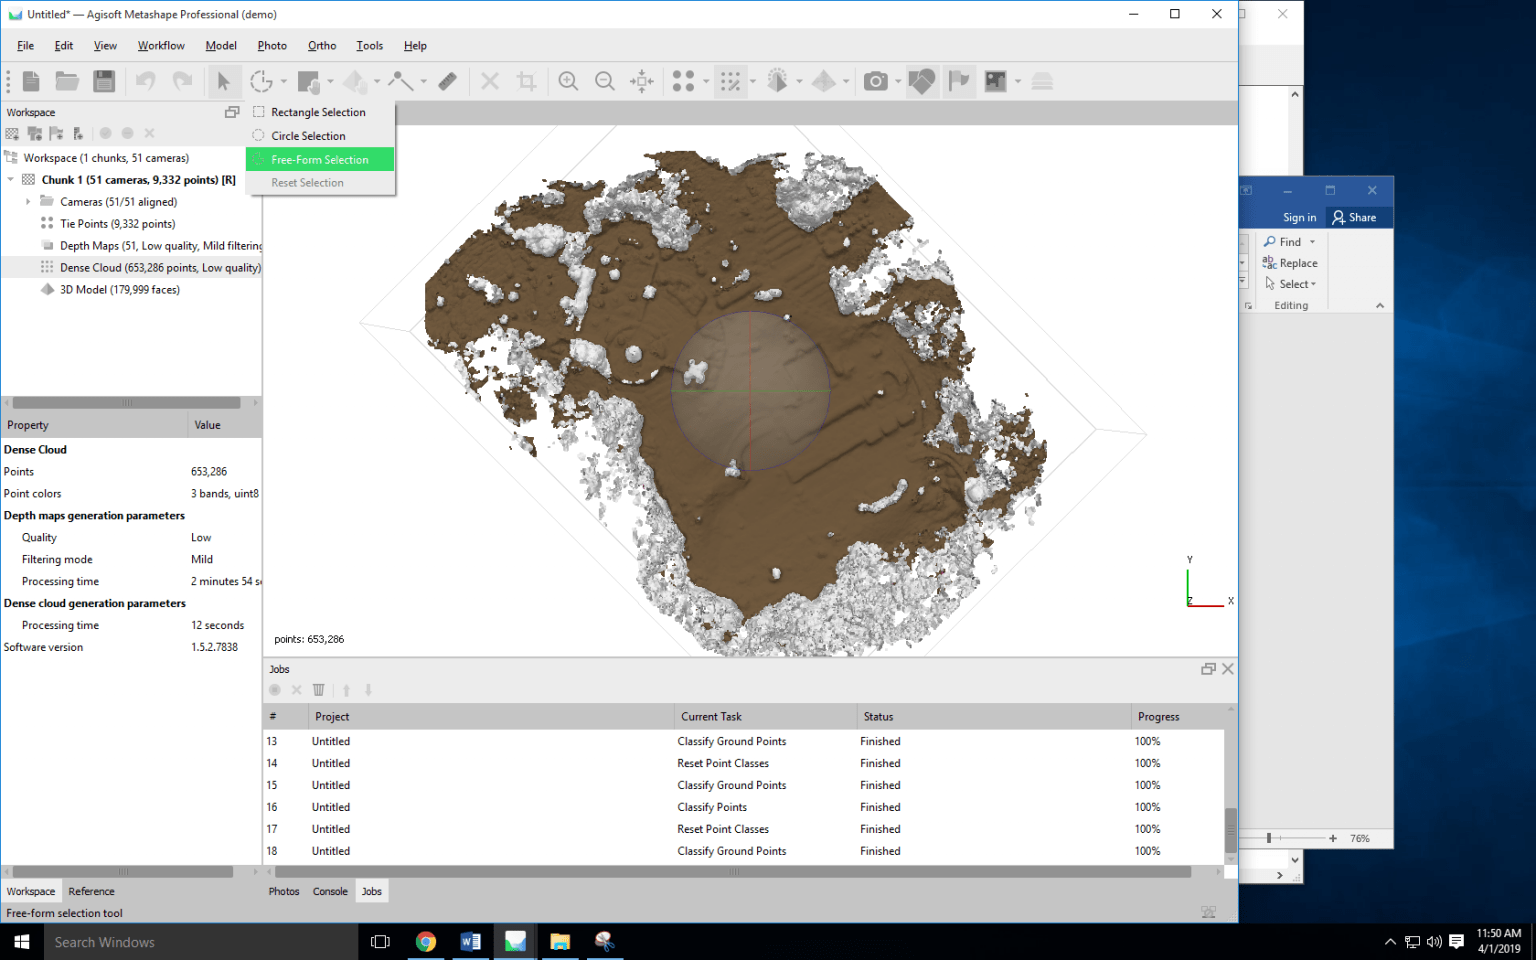Toggle Dense Cloud display mode in the toolbar
This screenshot has width=1536, height=960.
point(731,81)
